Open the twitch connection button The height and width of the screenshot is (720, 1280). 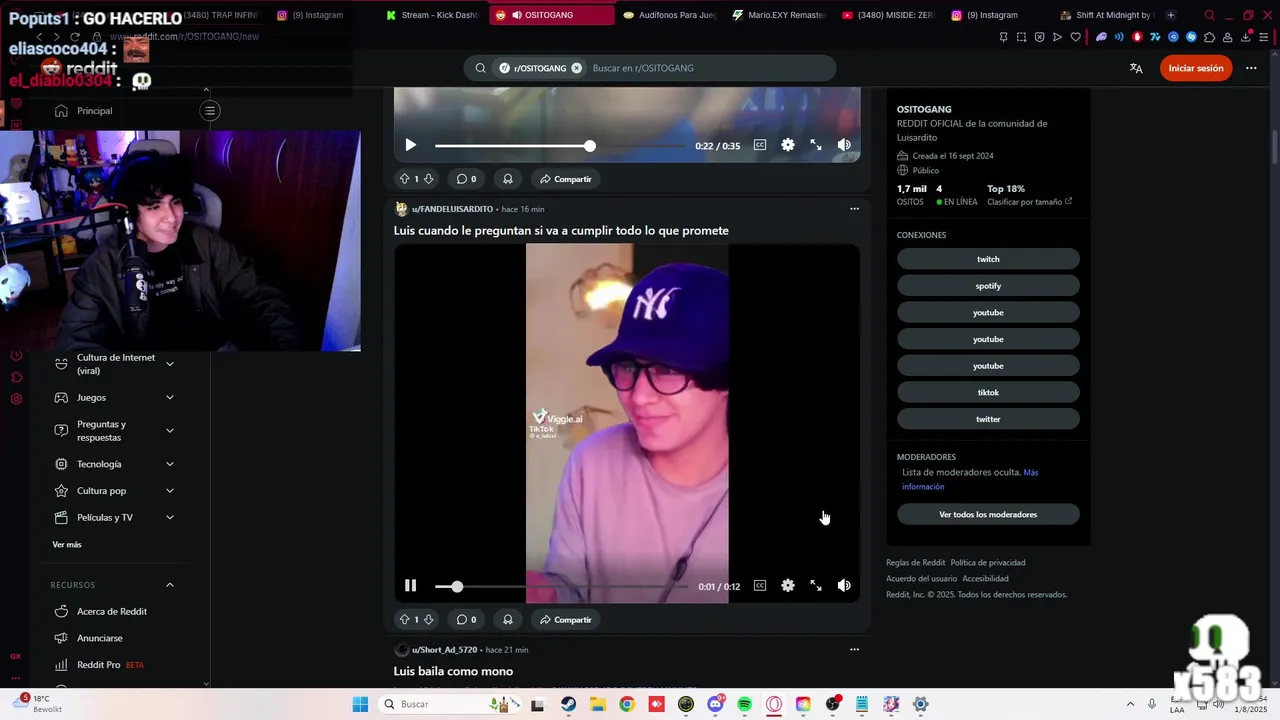pos(988,259)
